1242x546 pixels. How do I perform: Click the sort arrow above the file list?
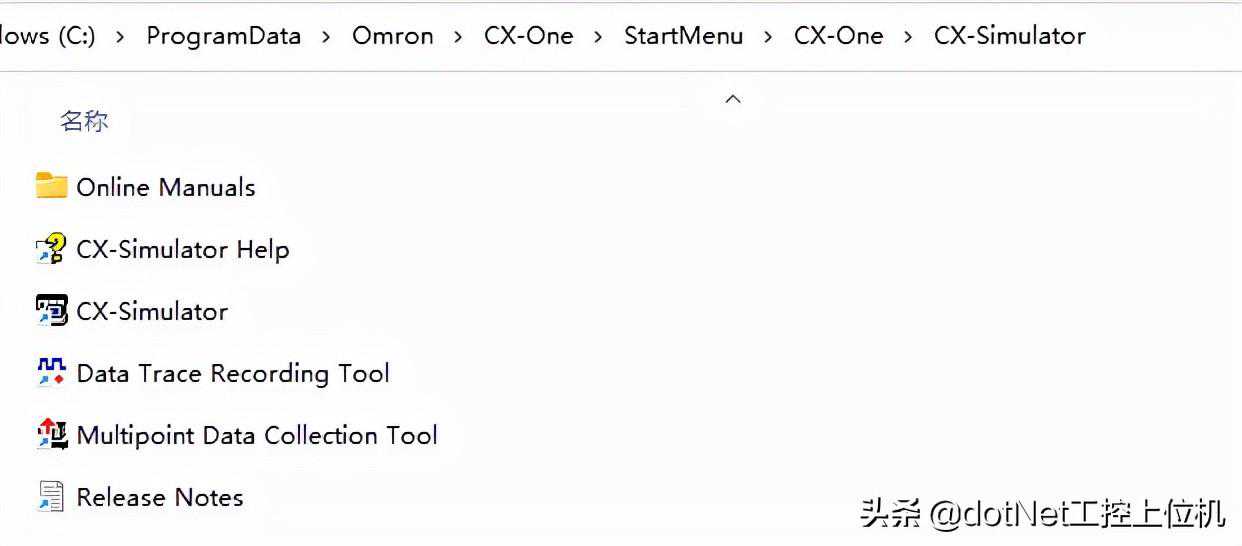(x=733, y=99)
